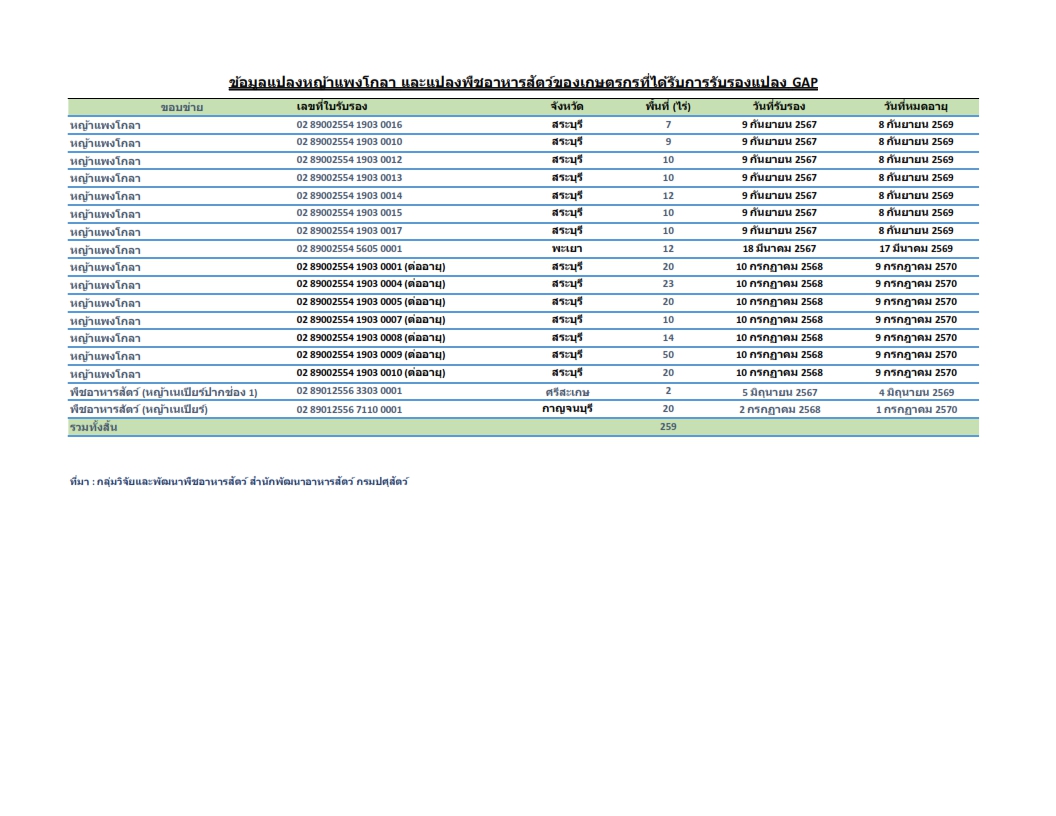Select the วันที่รับรอง column header
The image size is (1056, 816).
779,106
